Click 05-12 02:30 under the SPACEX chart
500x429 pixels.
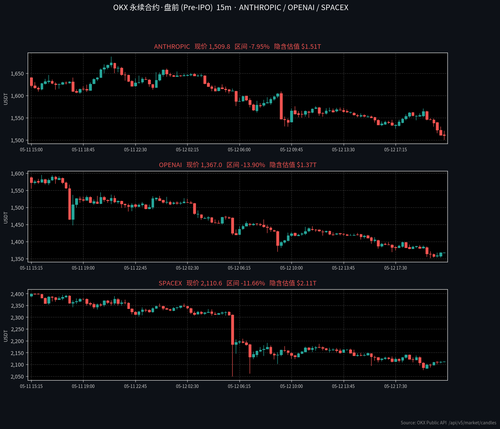click(x=187, y=386)
